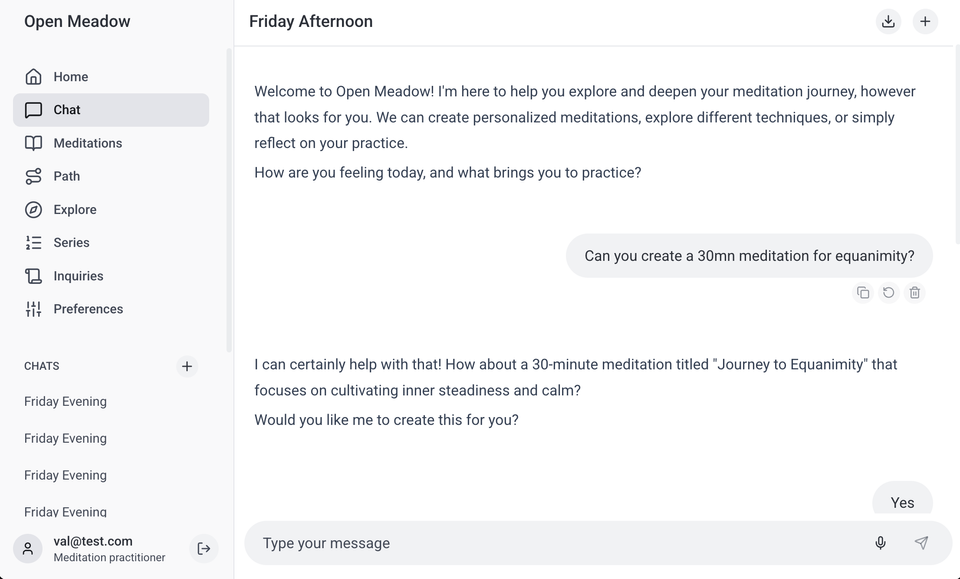Add a chat via the CHATS plus button
This screenshot has height=579, width=960.
coord(187,366)
